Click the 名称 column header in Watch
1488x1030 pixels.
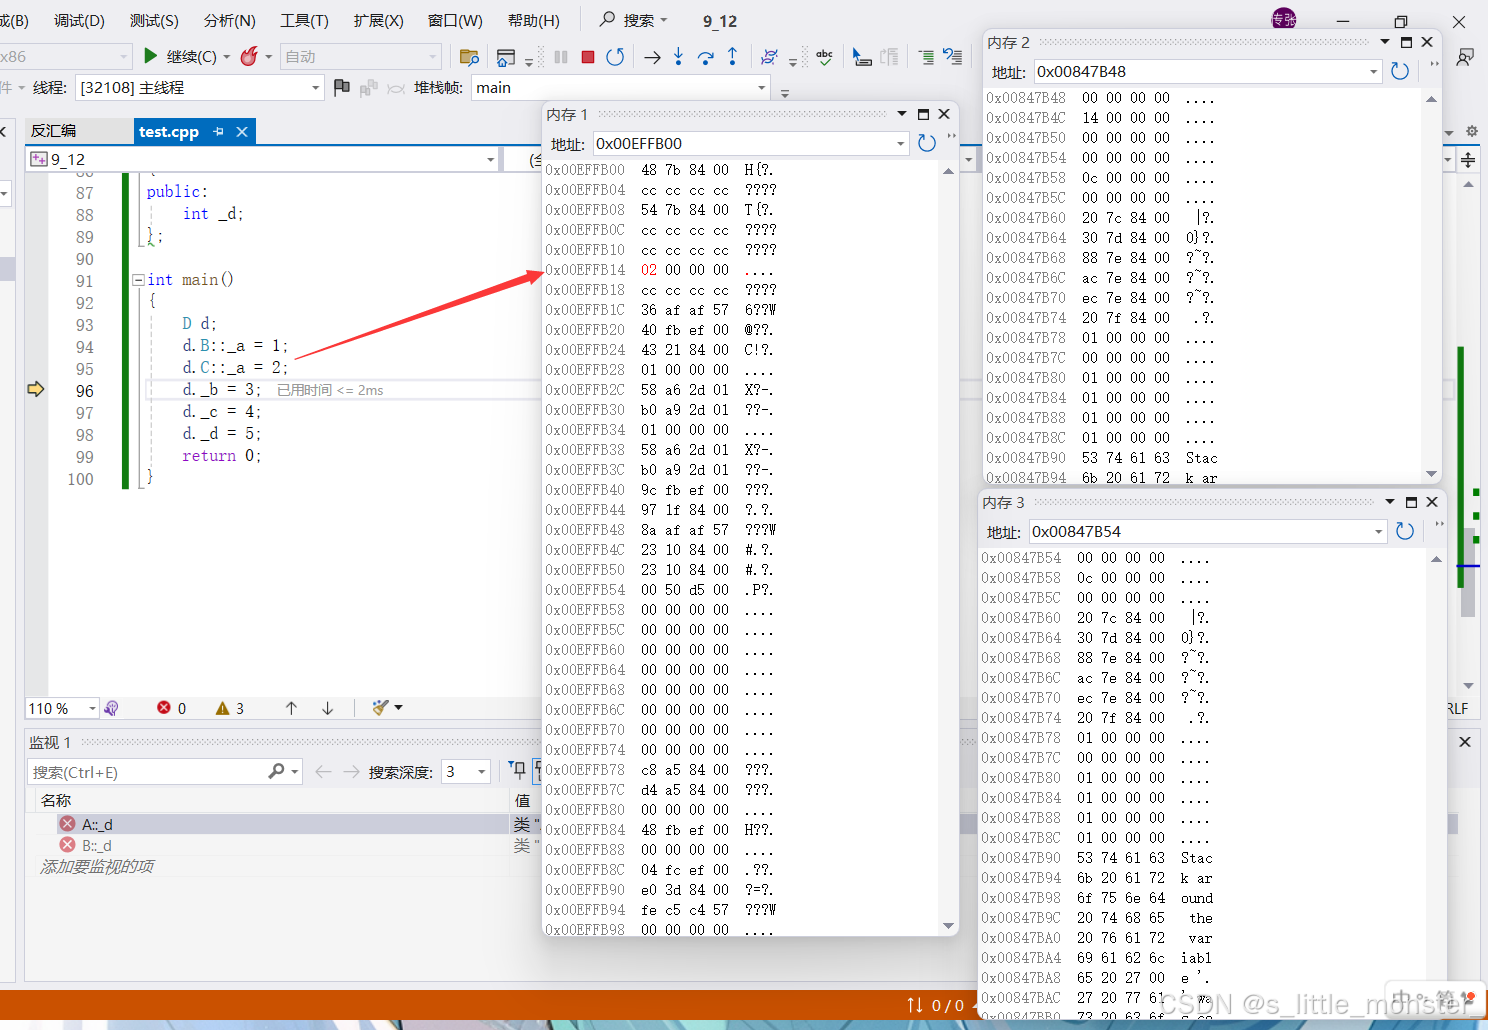tap(56, 800)
